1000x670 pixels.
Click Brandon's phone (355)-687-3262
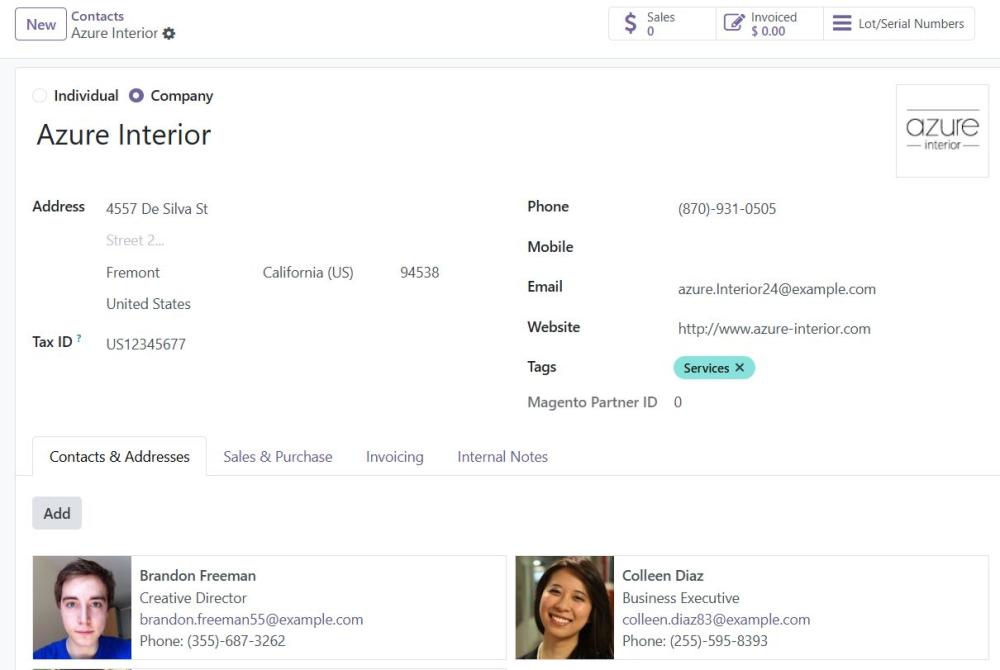point(236,641)
